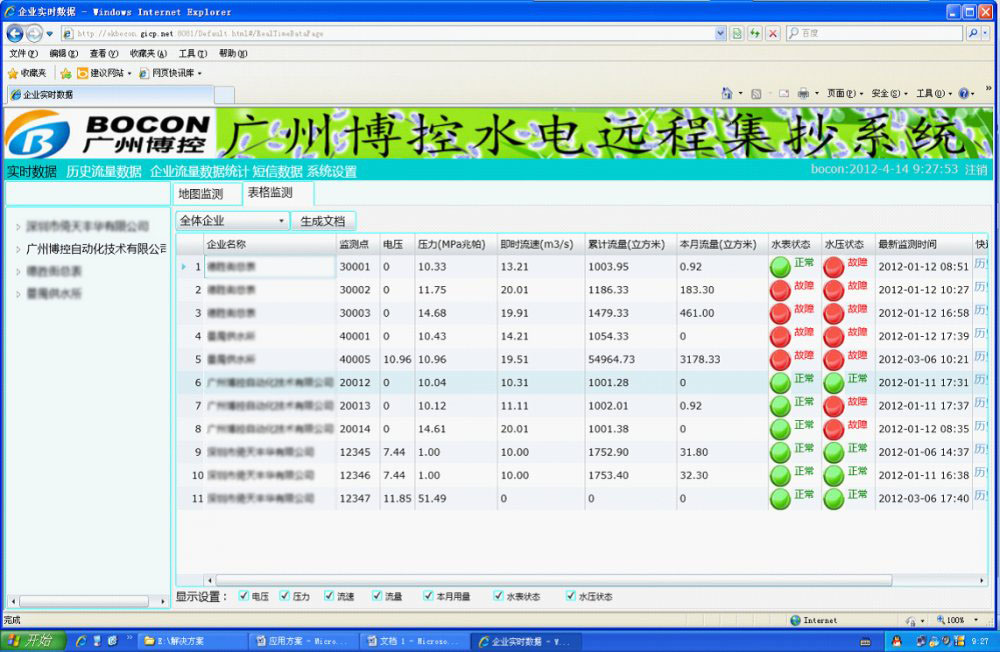Image resolution: width=1000 pixels, height=652 pixels.
Task: Click the search magnifier button
Action: 973,33
